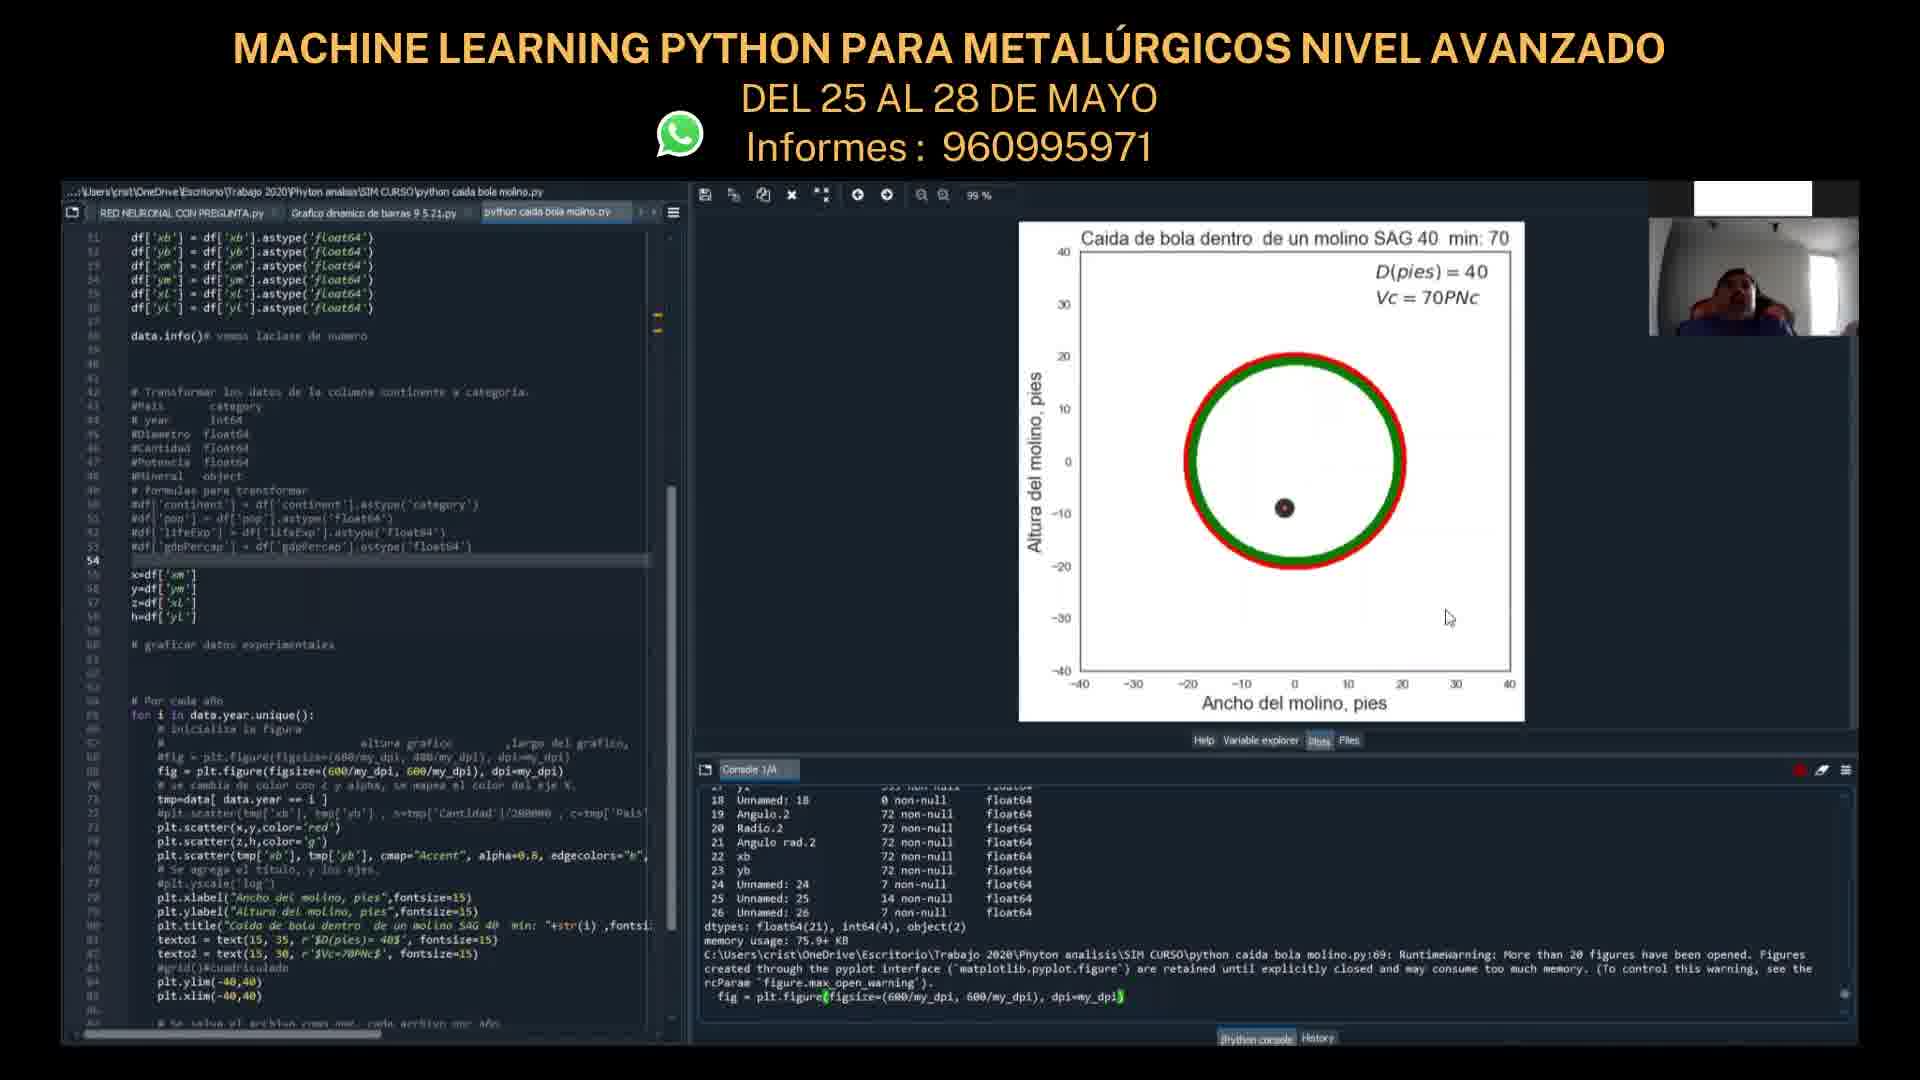
Task: Zoom out the plot view
Action: (x=921, y=195)
